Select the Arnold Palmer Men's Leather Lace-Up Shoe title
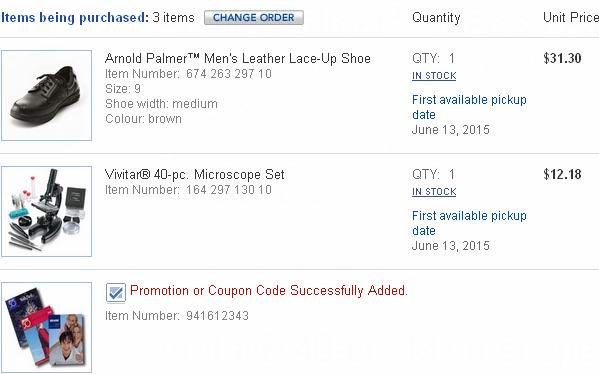 (238, 58)
